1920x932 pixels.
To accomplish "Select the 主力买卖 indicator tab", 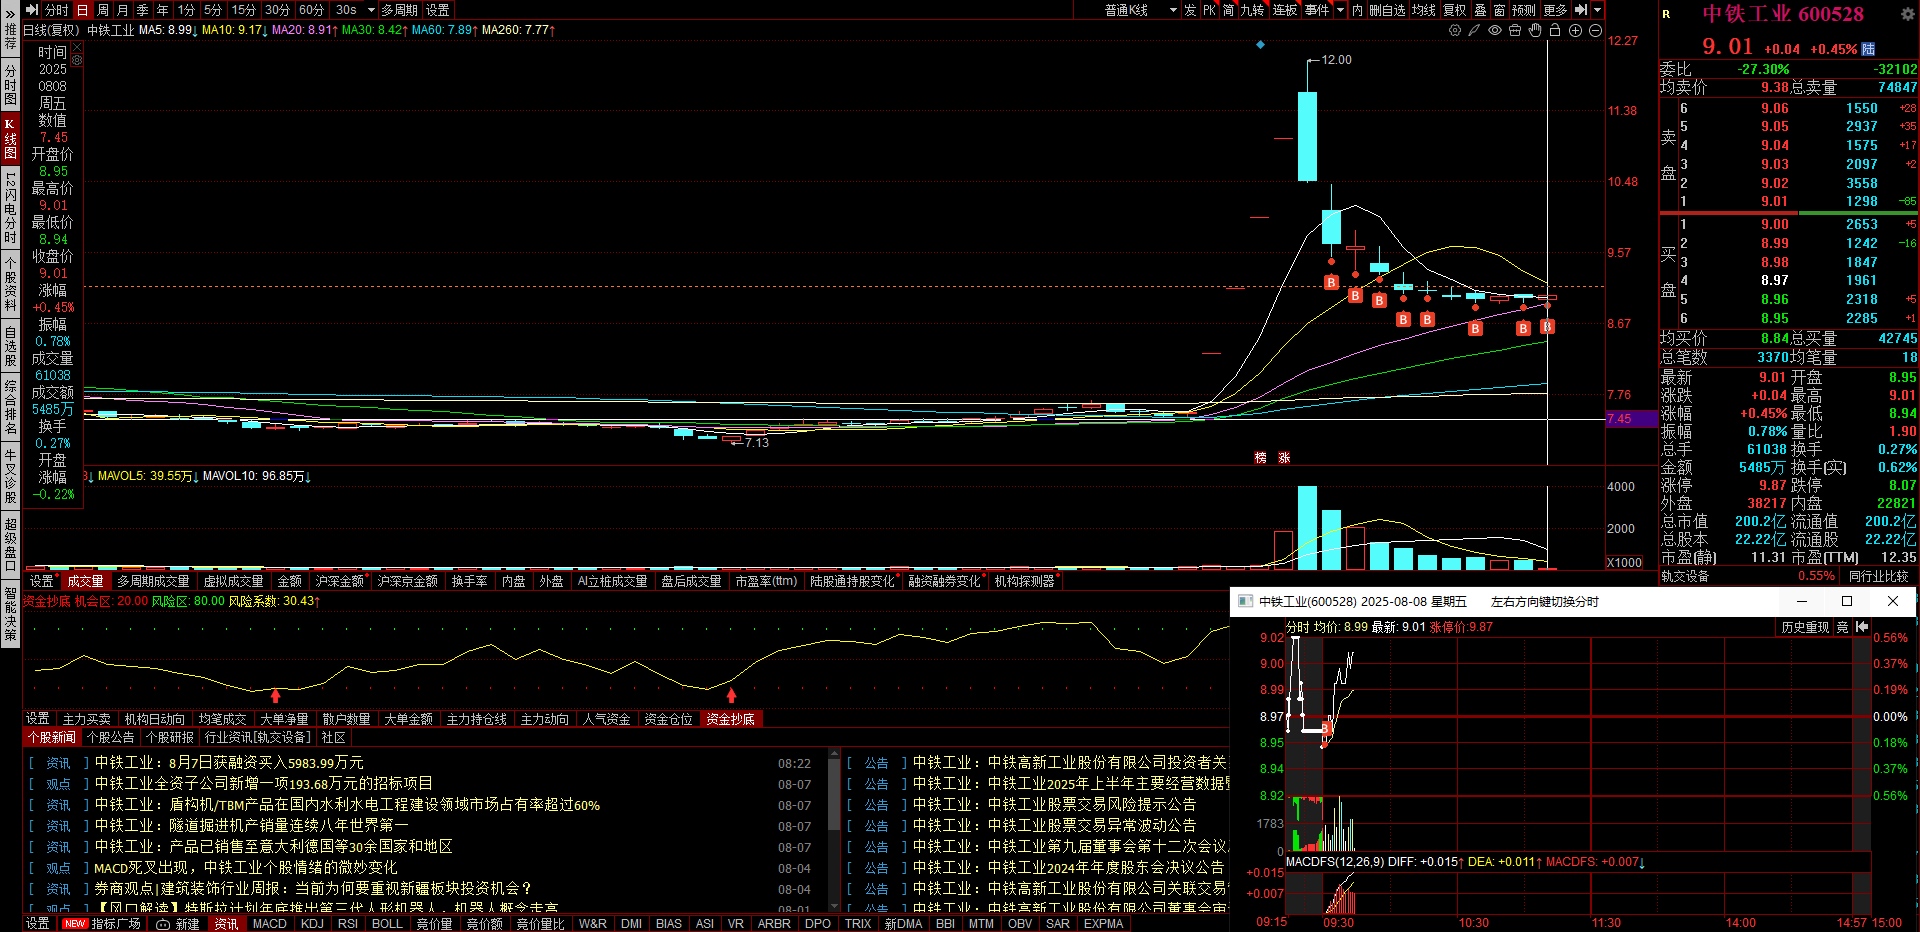I will pos(87,719).
